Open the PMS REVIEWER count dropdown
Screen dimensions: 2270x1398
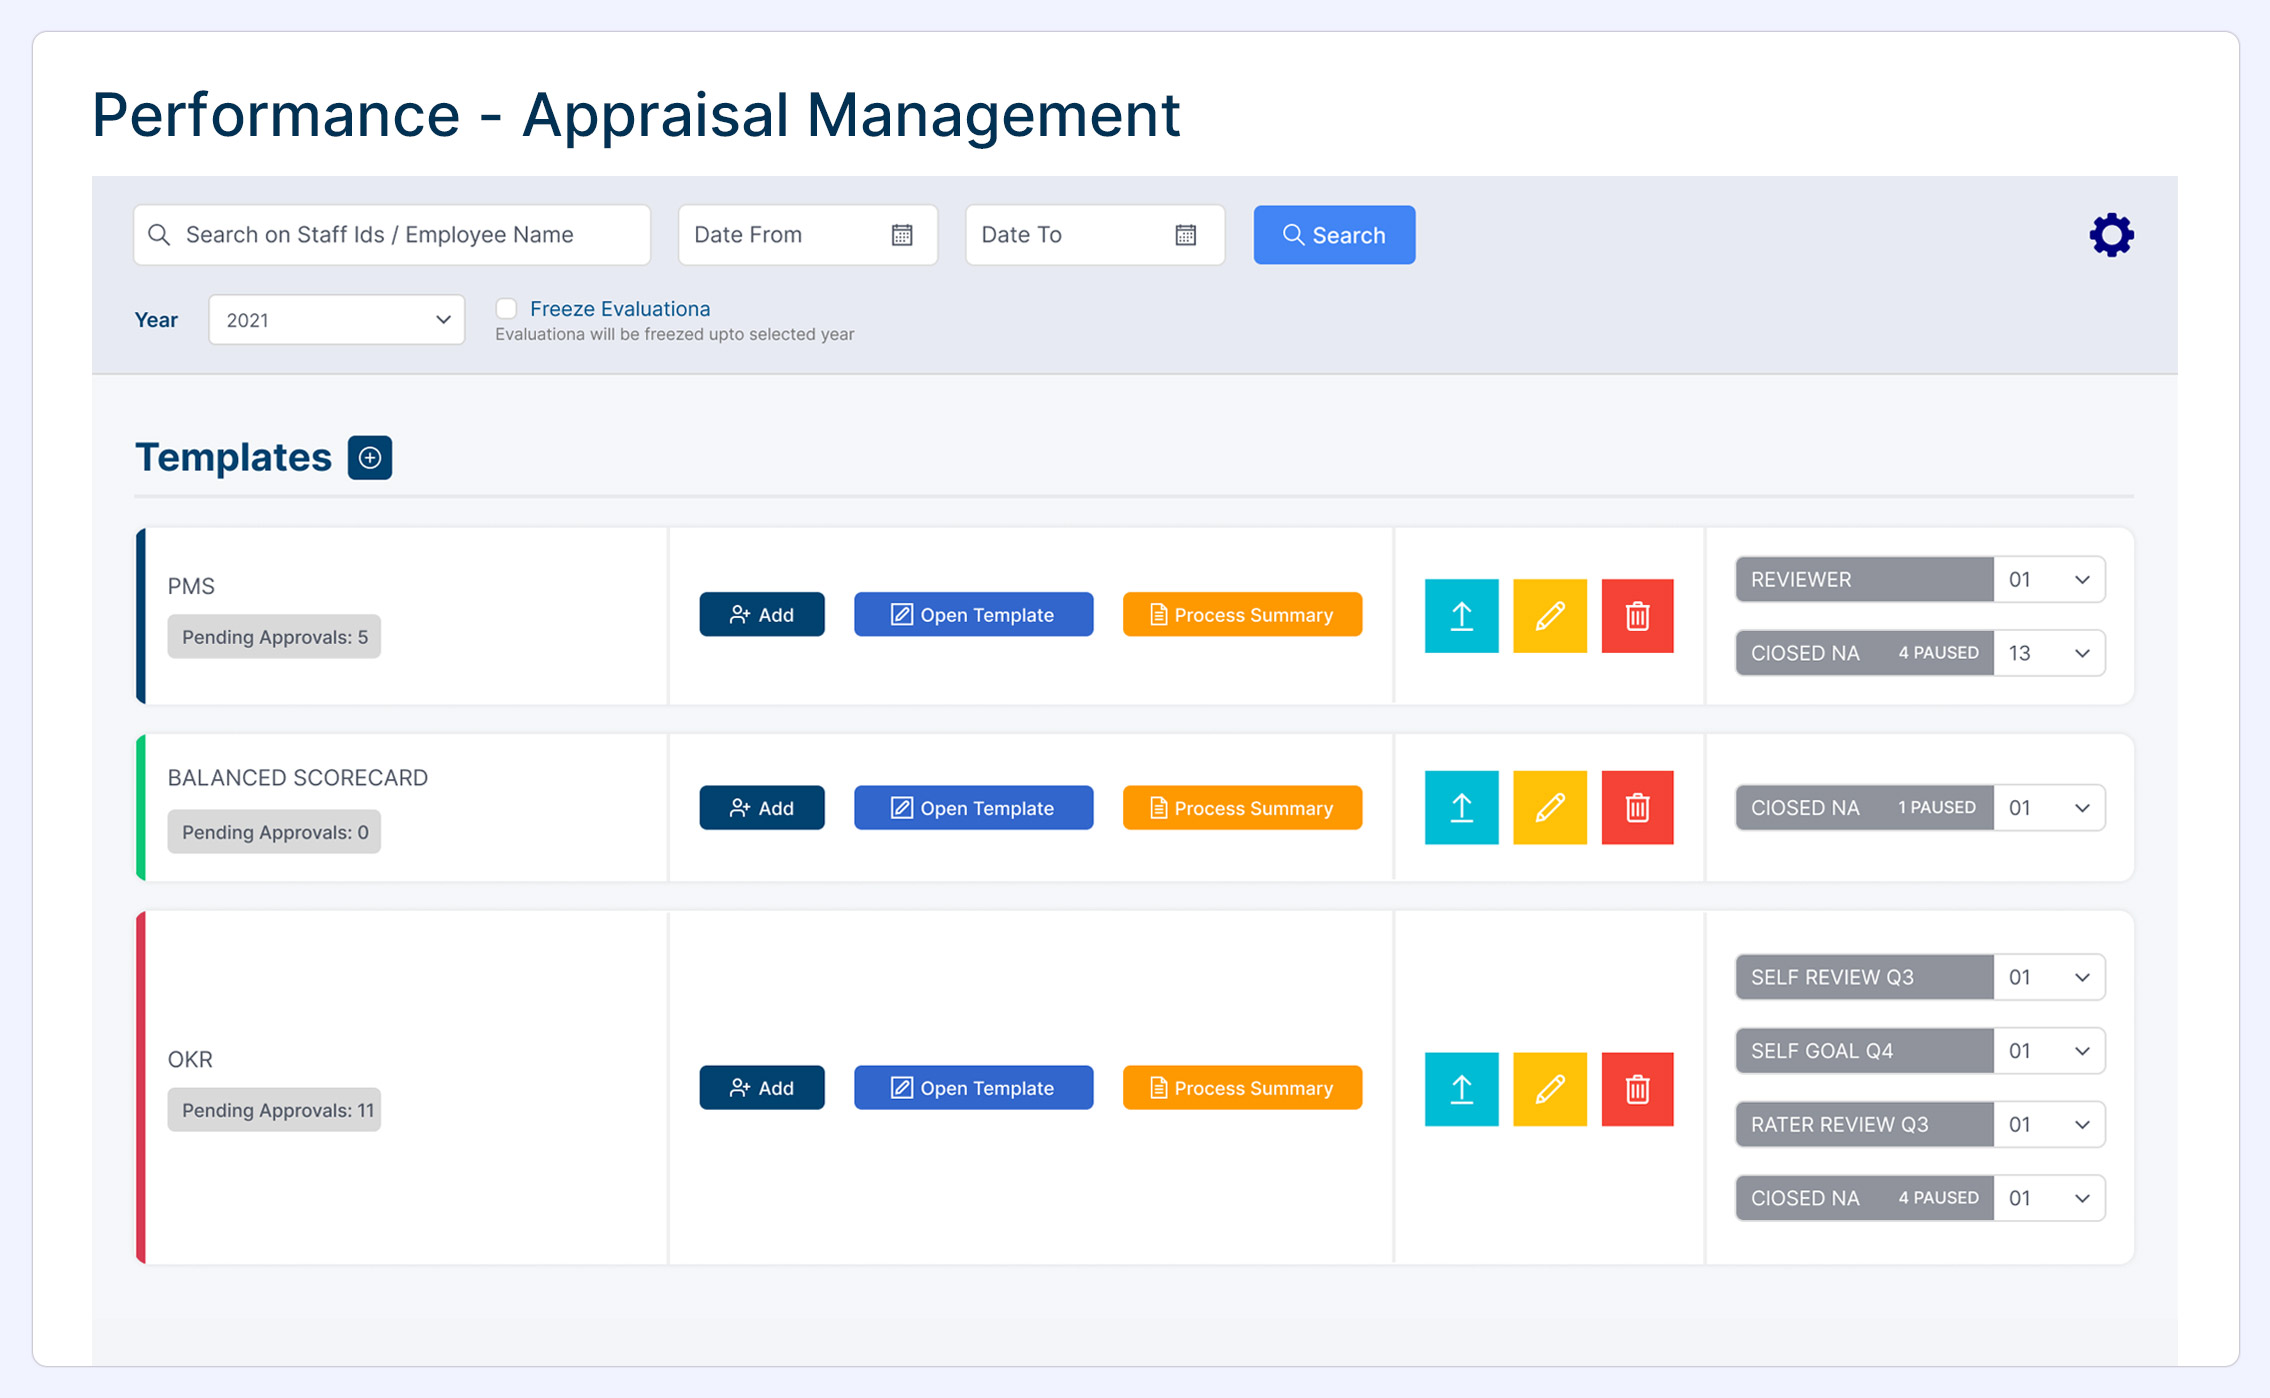click(x=2049, y=580)
